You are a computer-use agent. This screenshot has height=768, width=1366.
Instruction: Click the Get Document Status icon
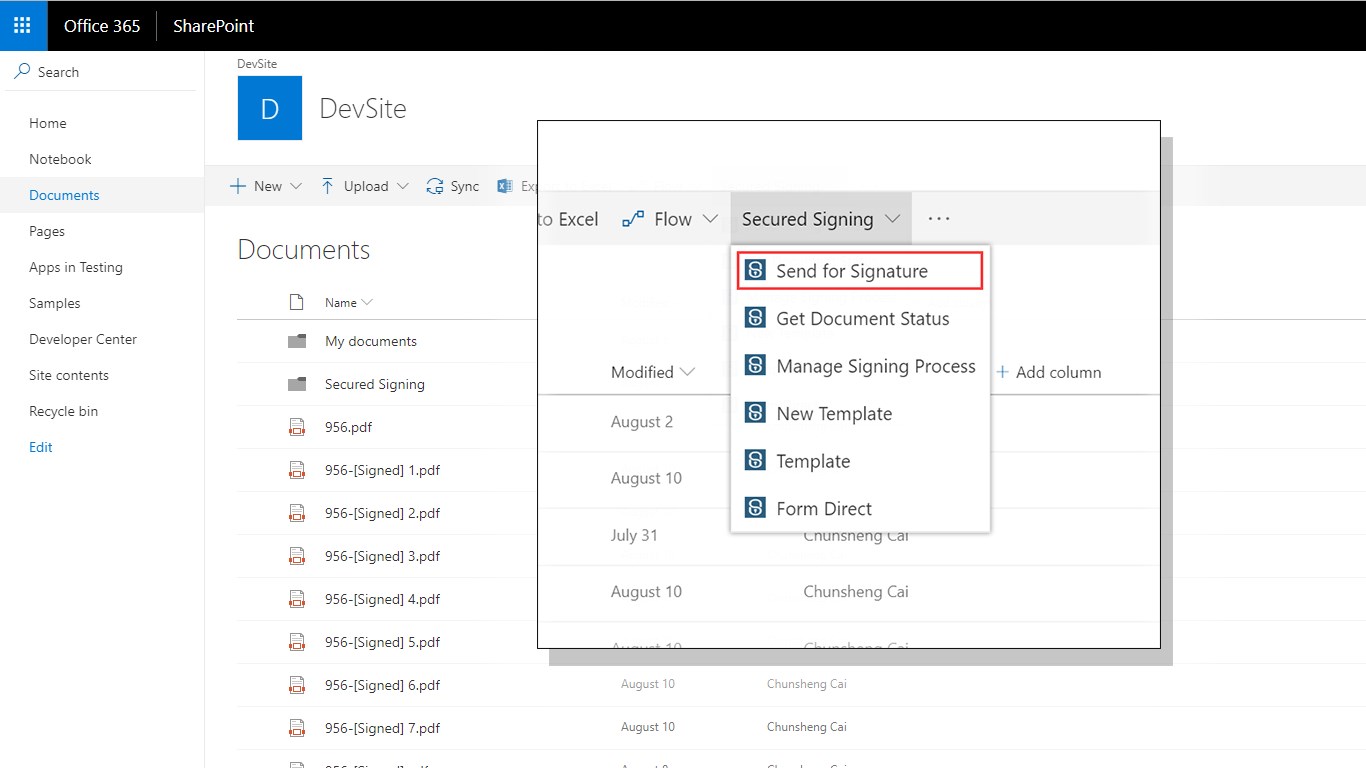pos(756,318)
